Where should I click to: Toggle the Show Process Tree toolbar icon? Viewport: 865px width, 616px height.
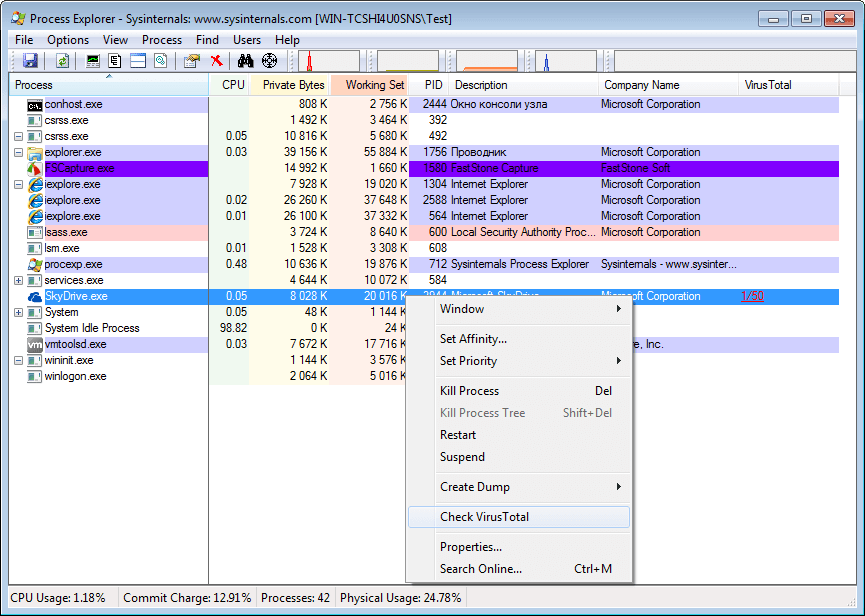click(x=115, y=61)
